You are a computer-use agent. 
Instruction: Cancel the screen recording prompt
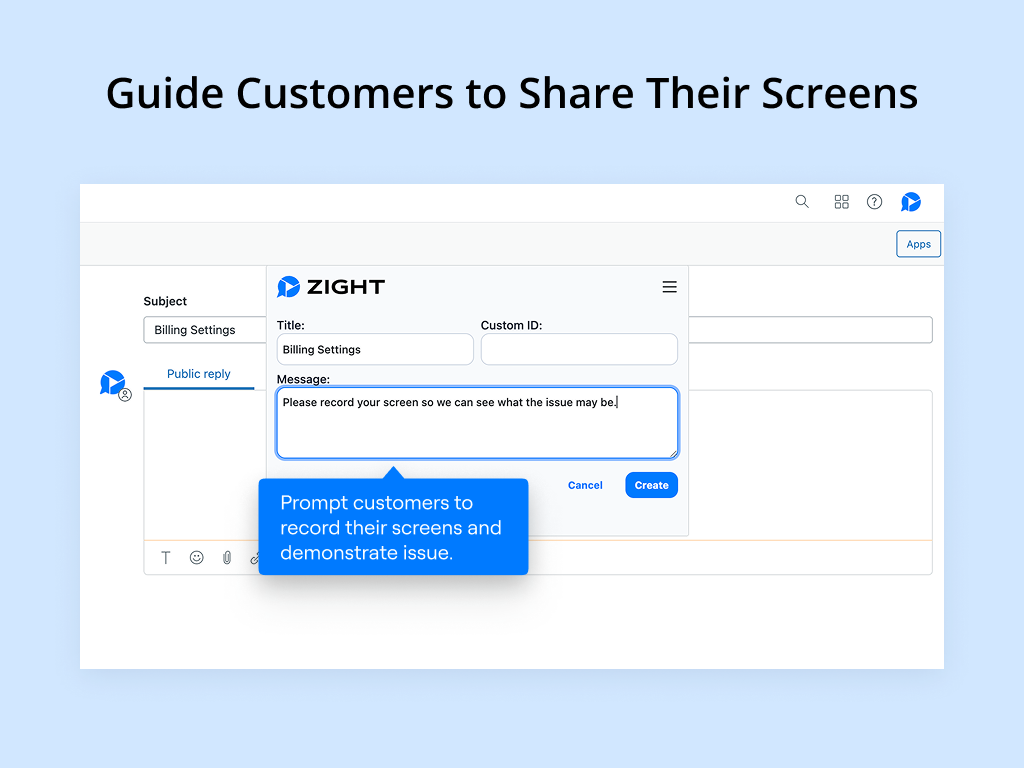[x=585, y=484]
